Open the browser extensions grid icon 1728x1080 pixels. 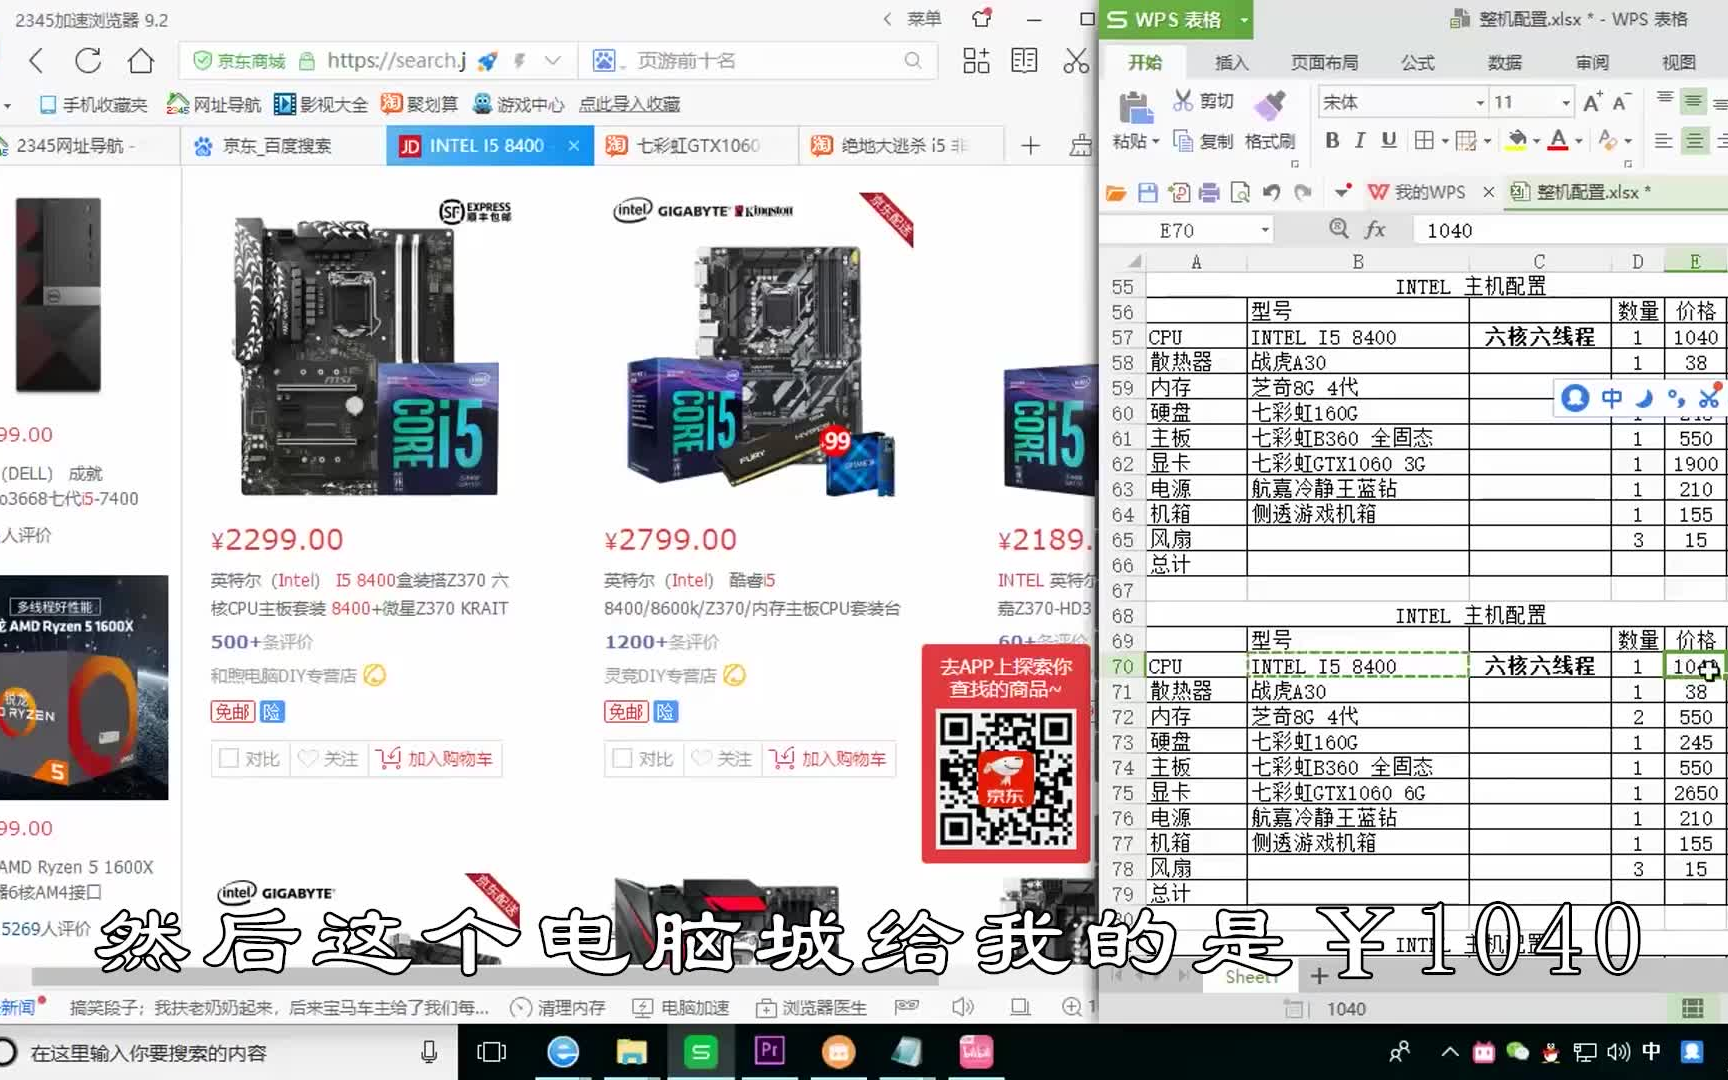(976, 61)
